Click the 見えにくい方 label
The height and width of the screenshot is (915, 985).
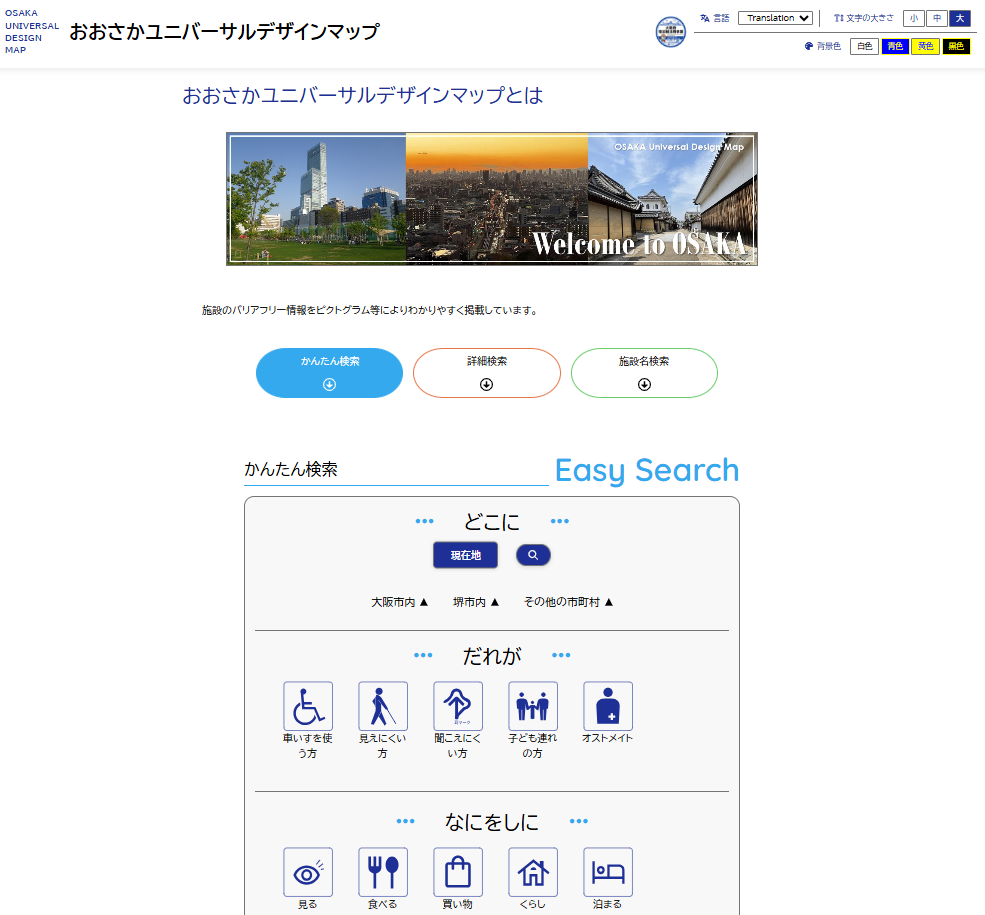point(383,745)
